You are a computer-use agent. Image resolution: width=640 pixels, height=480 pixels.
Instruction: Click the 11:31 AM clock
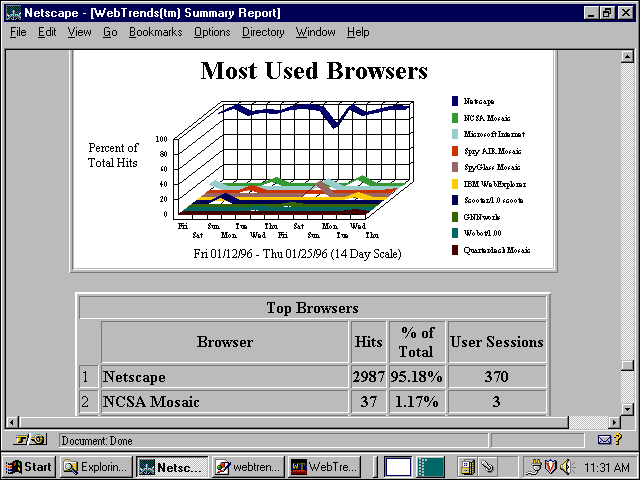click(x=607, y=467)
